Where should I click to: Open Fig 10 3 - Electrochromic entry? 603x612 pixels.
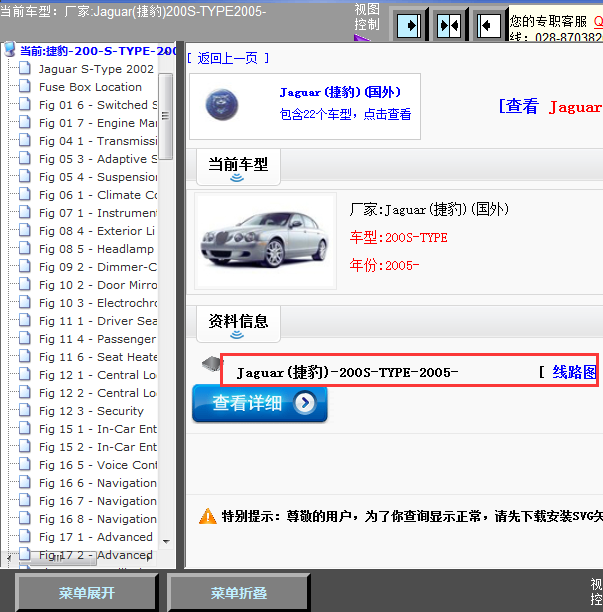(98, 303)
